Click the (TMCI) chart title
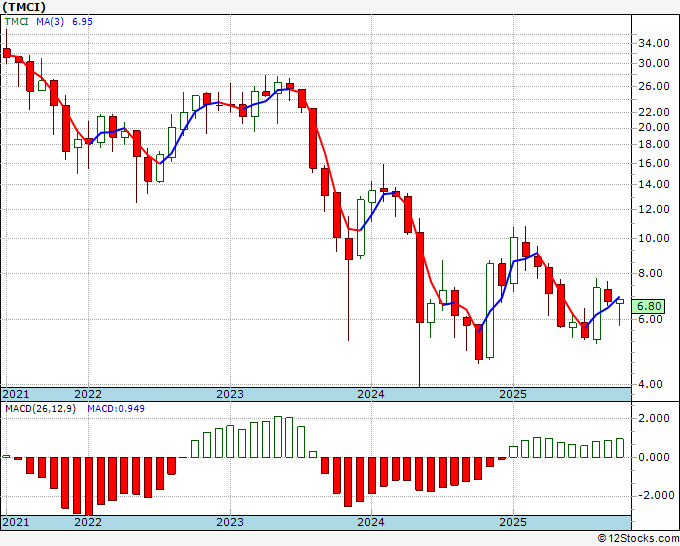Screen dimensions: 680x546 tap(23, 7)
